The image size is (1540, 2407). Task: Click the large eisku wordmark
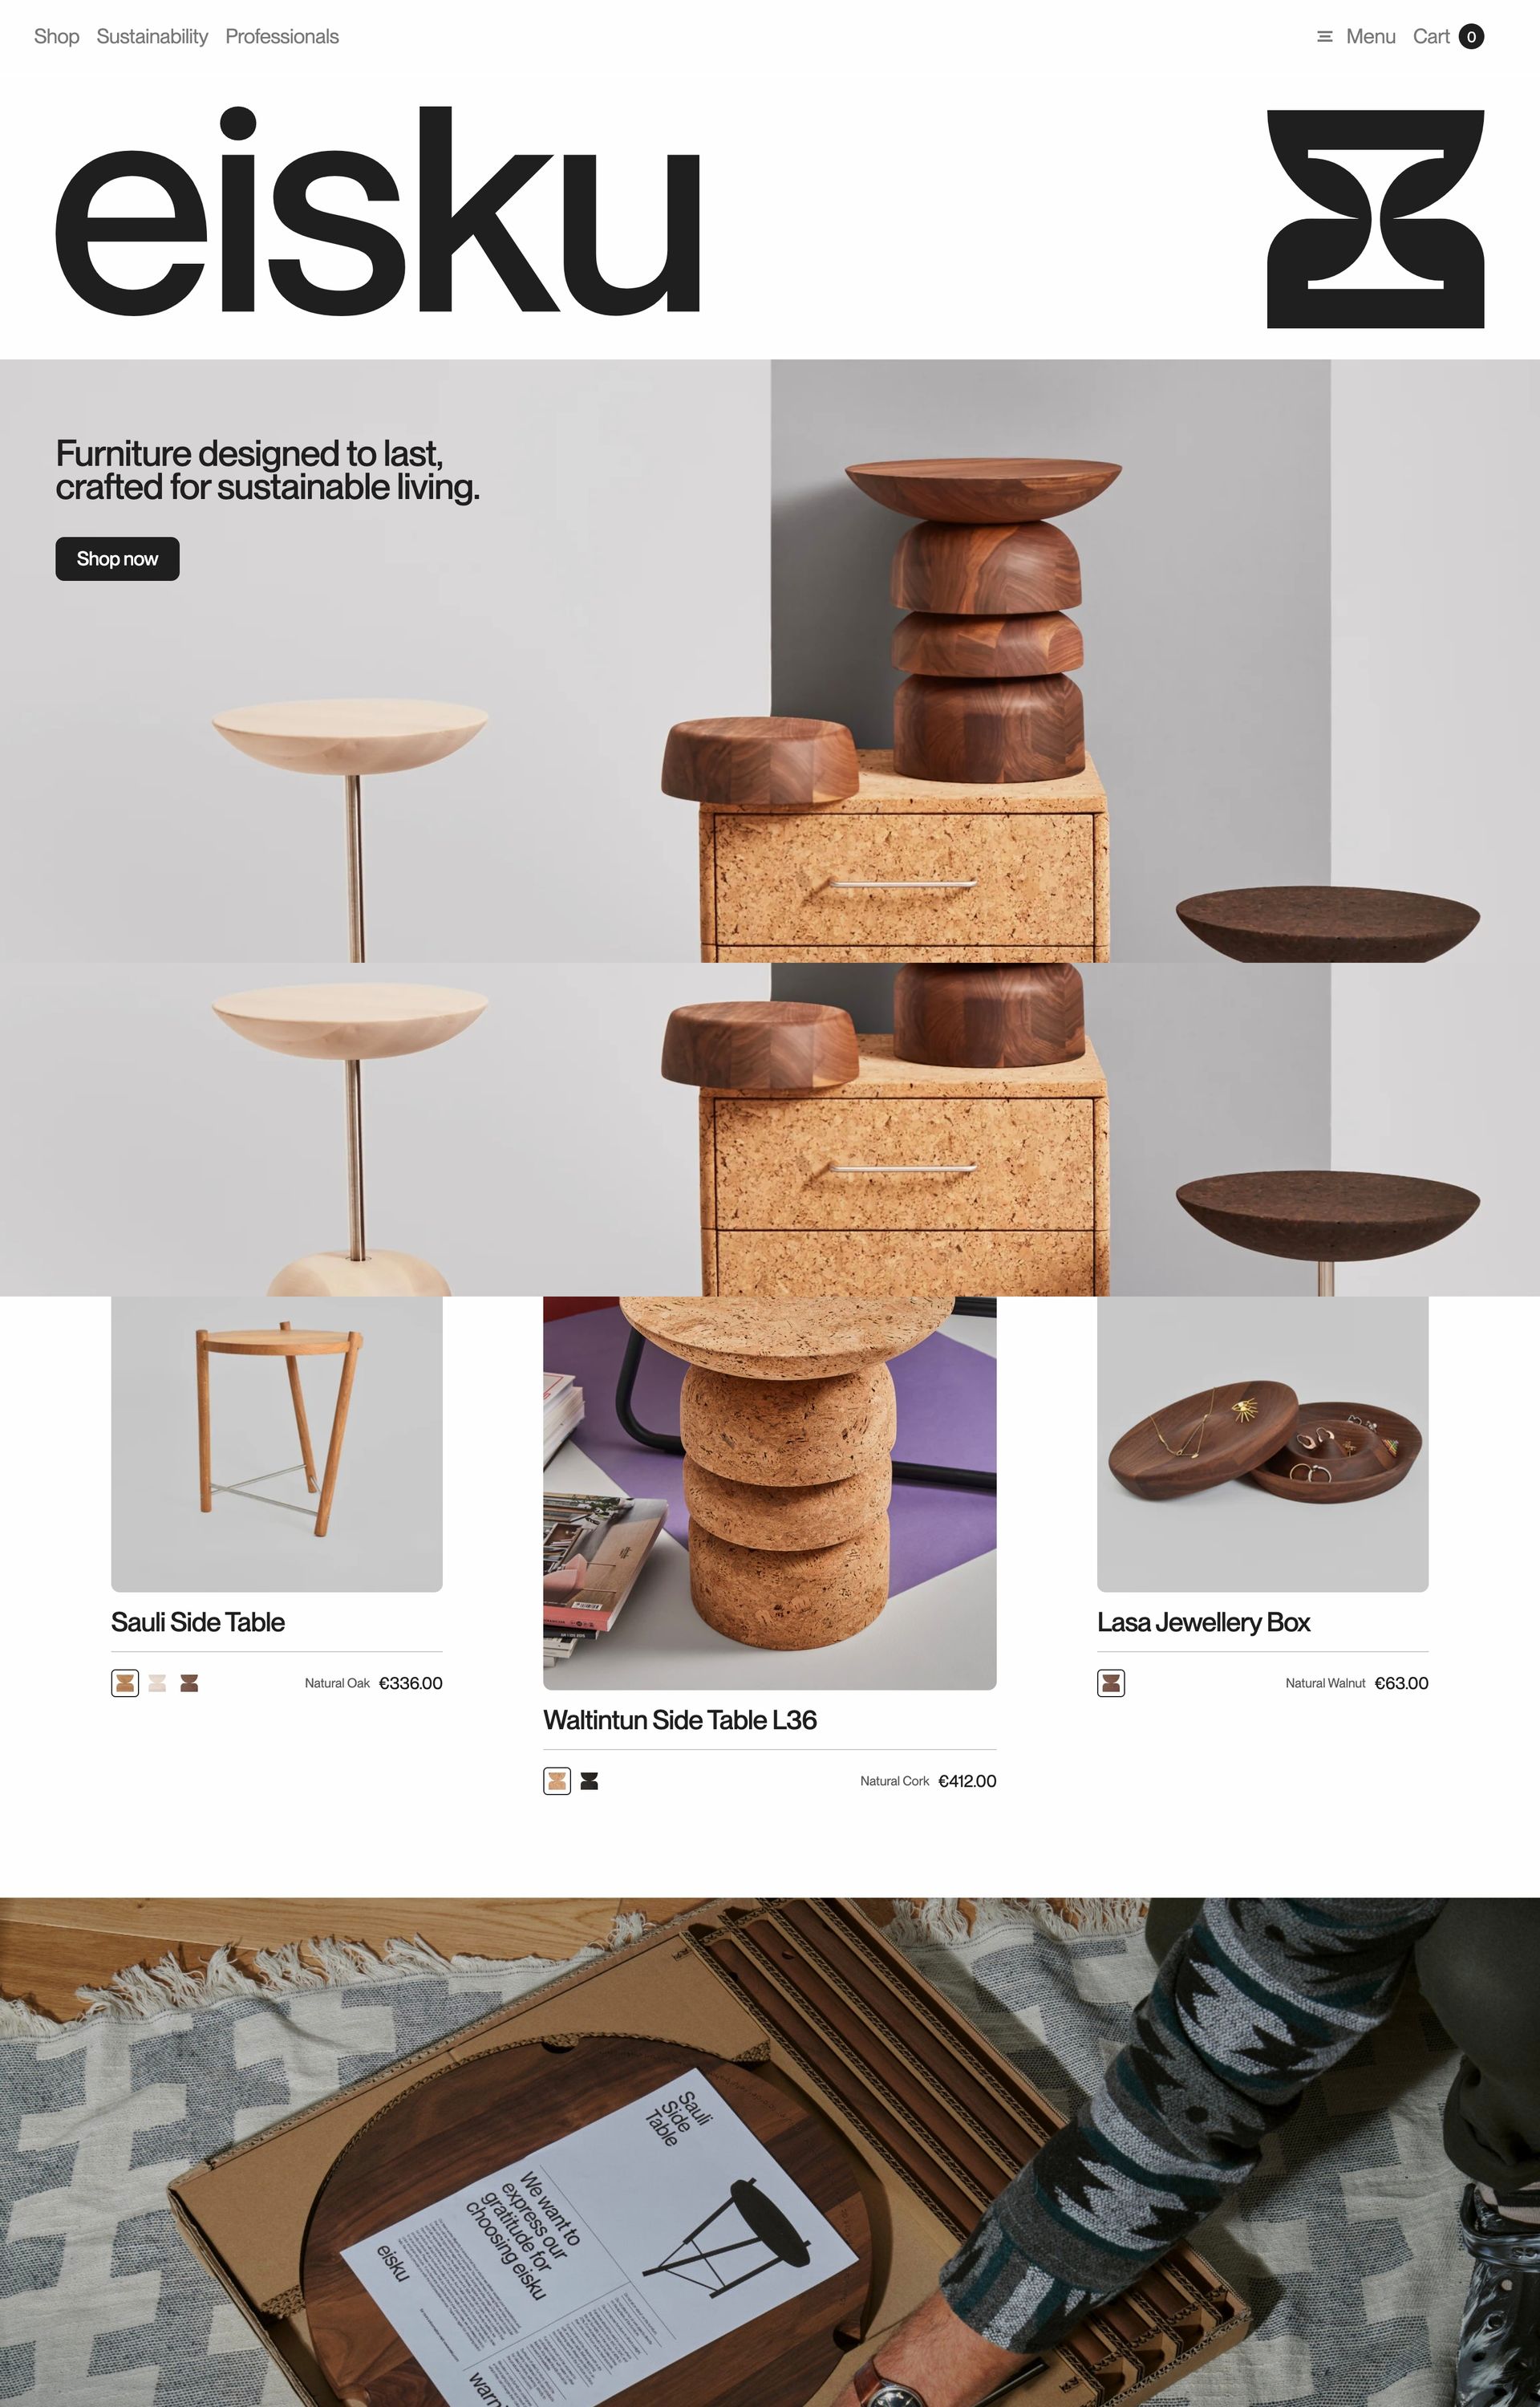point(378,211)
